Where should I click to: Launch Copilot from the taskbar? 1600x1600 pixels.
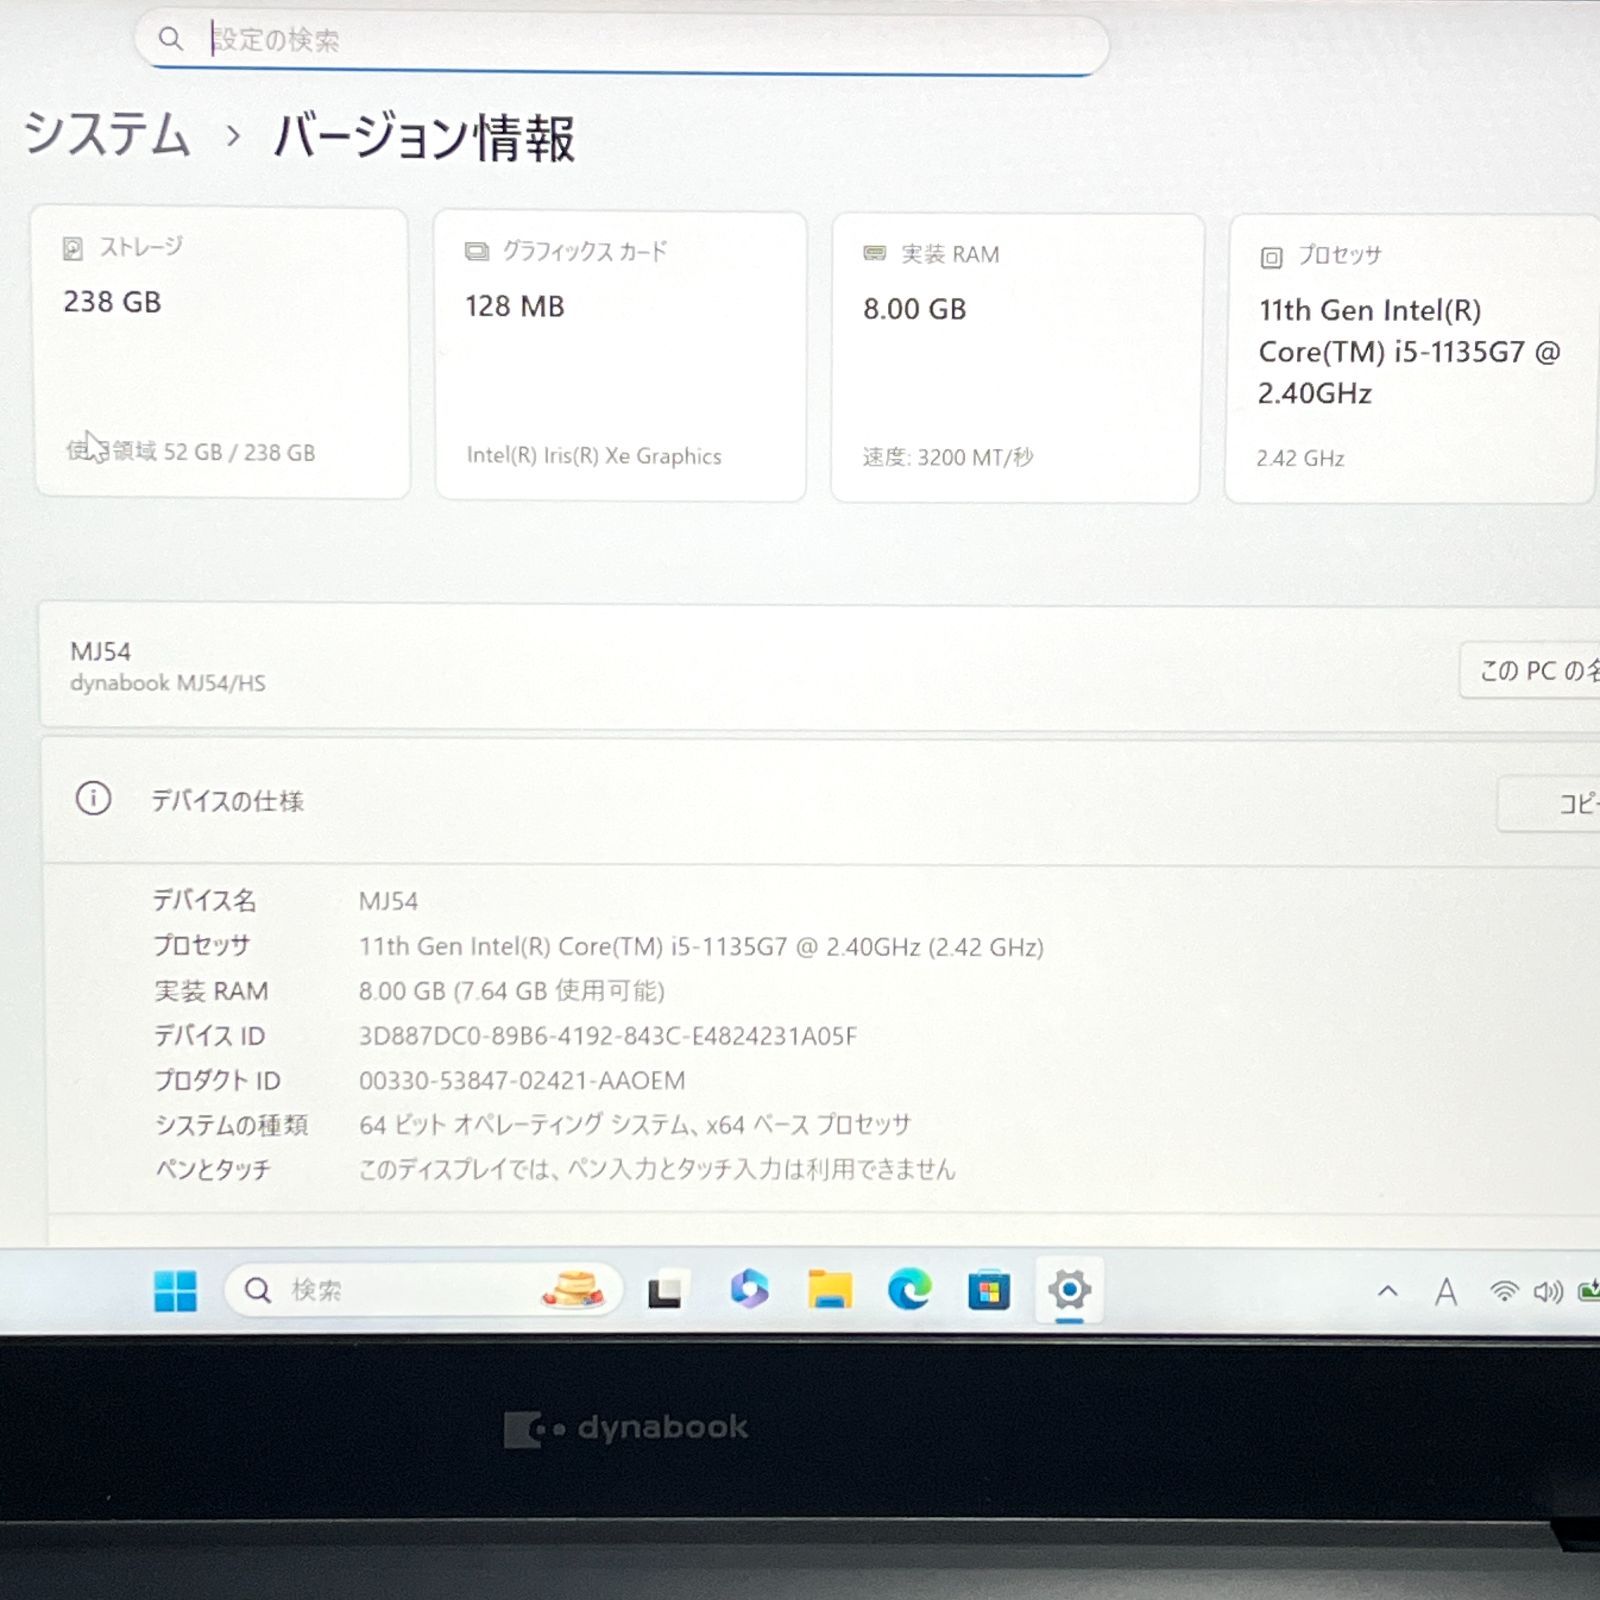tap(749, 1289)
